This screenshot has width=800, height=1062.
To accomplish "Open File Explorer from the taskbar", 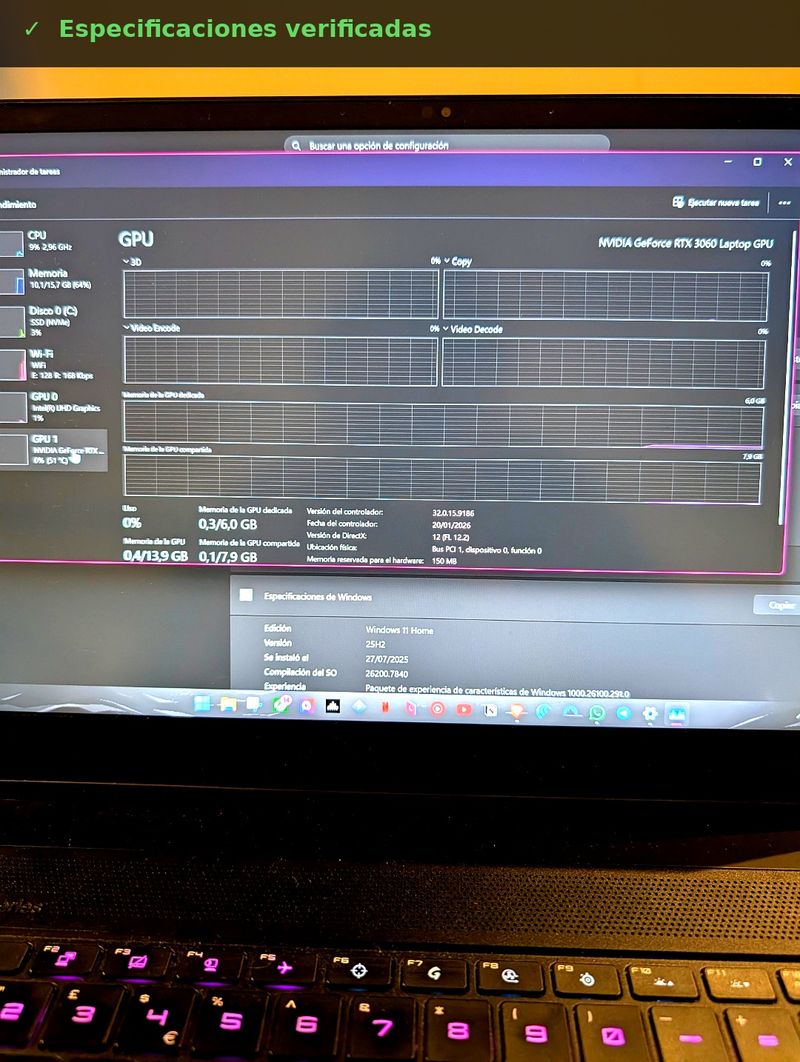I will tap(228, 704).
